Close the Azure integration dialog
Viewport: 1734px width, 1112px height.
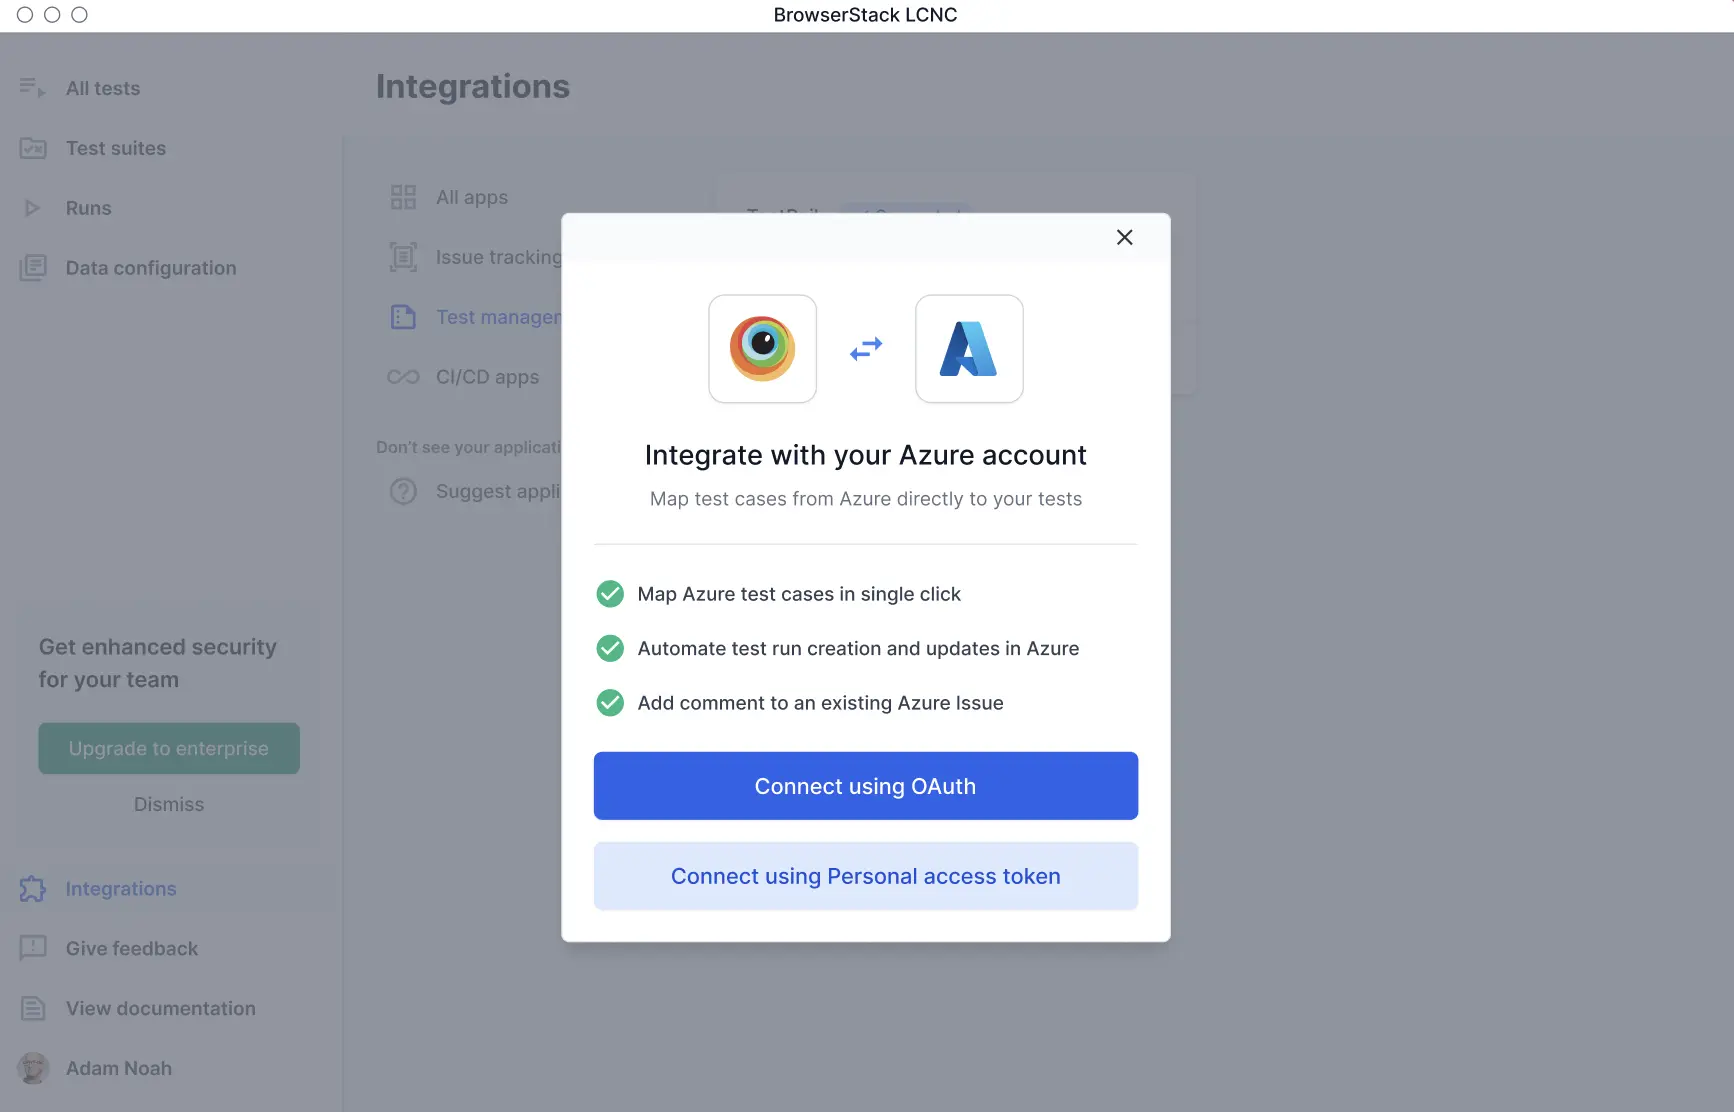point(1124,237)
